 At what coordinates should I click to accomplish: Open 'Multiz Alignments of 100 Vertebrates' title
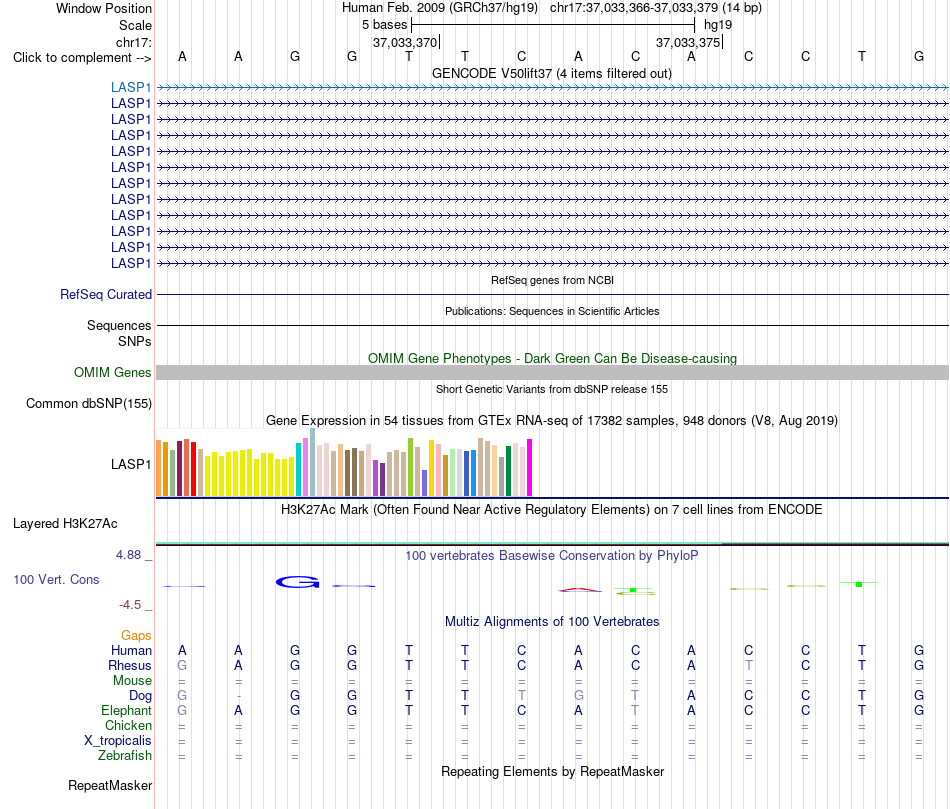(552, 621)
